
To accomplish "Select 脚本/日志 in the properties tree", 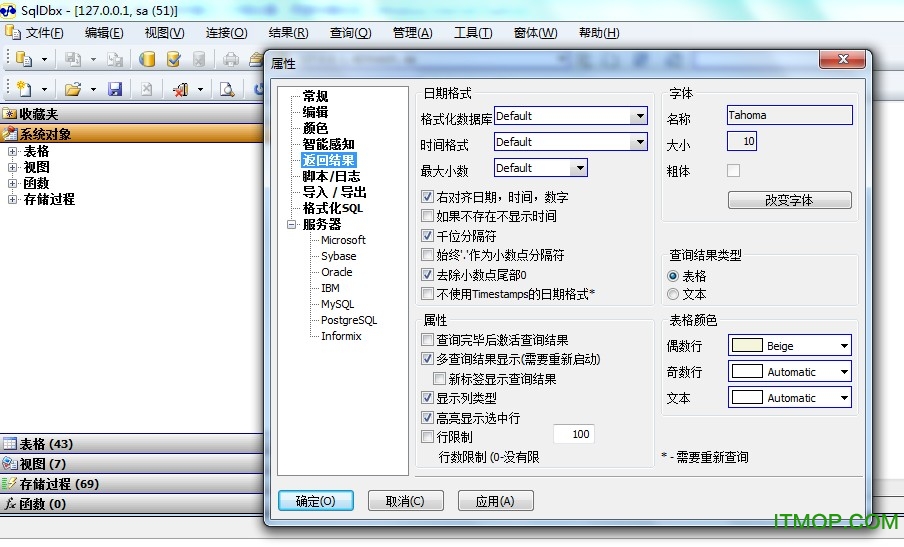I will point(331,176).
